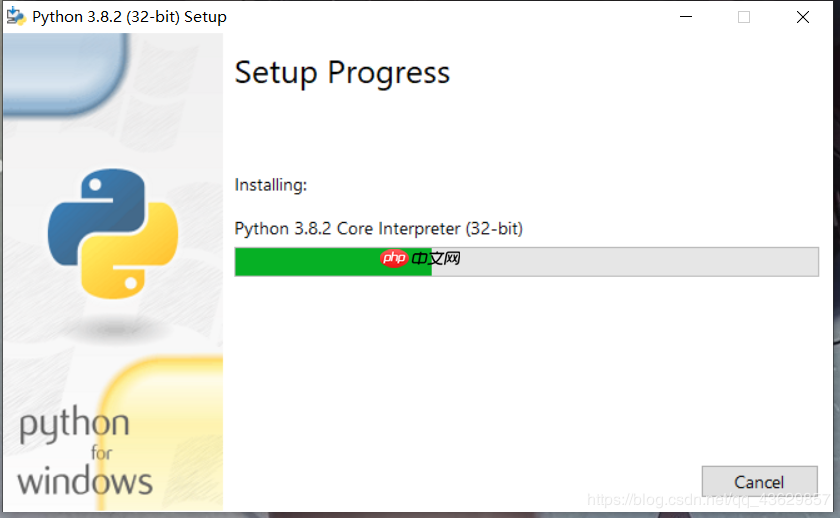Click the large Python snake logo
Viewport: 840px width, 518px height.
click(113, 234)
